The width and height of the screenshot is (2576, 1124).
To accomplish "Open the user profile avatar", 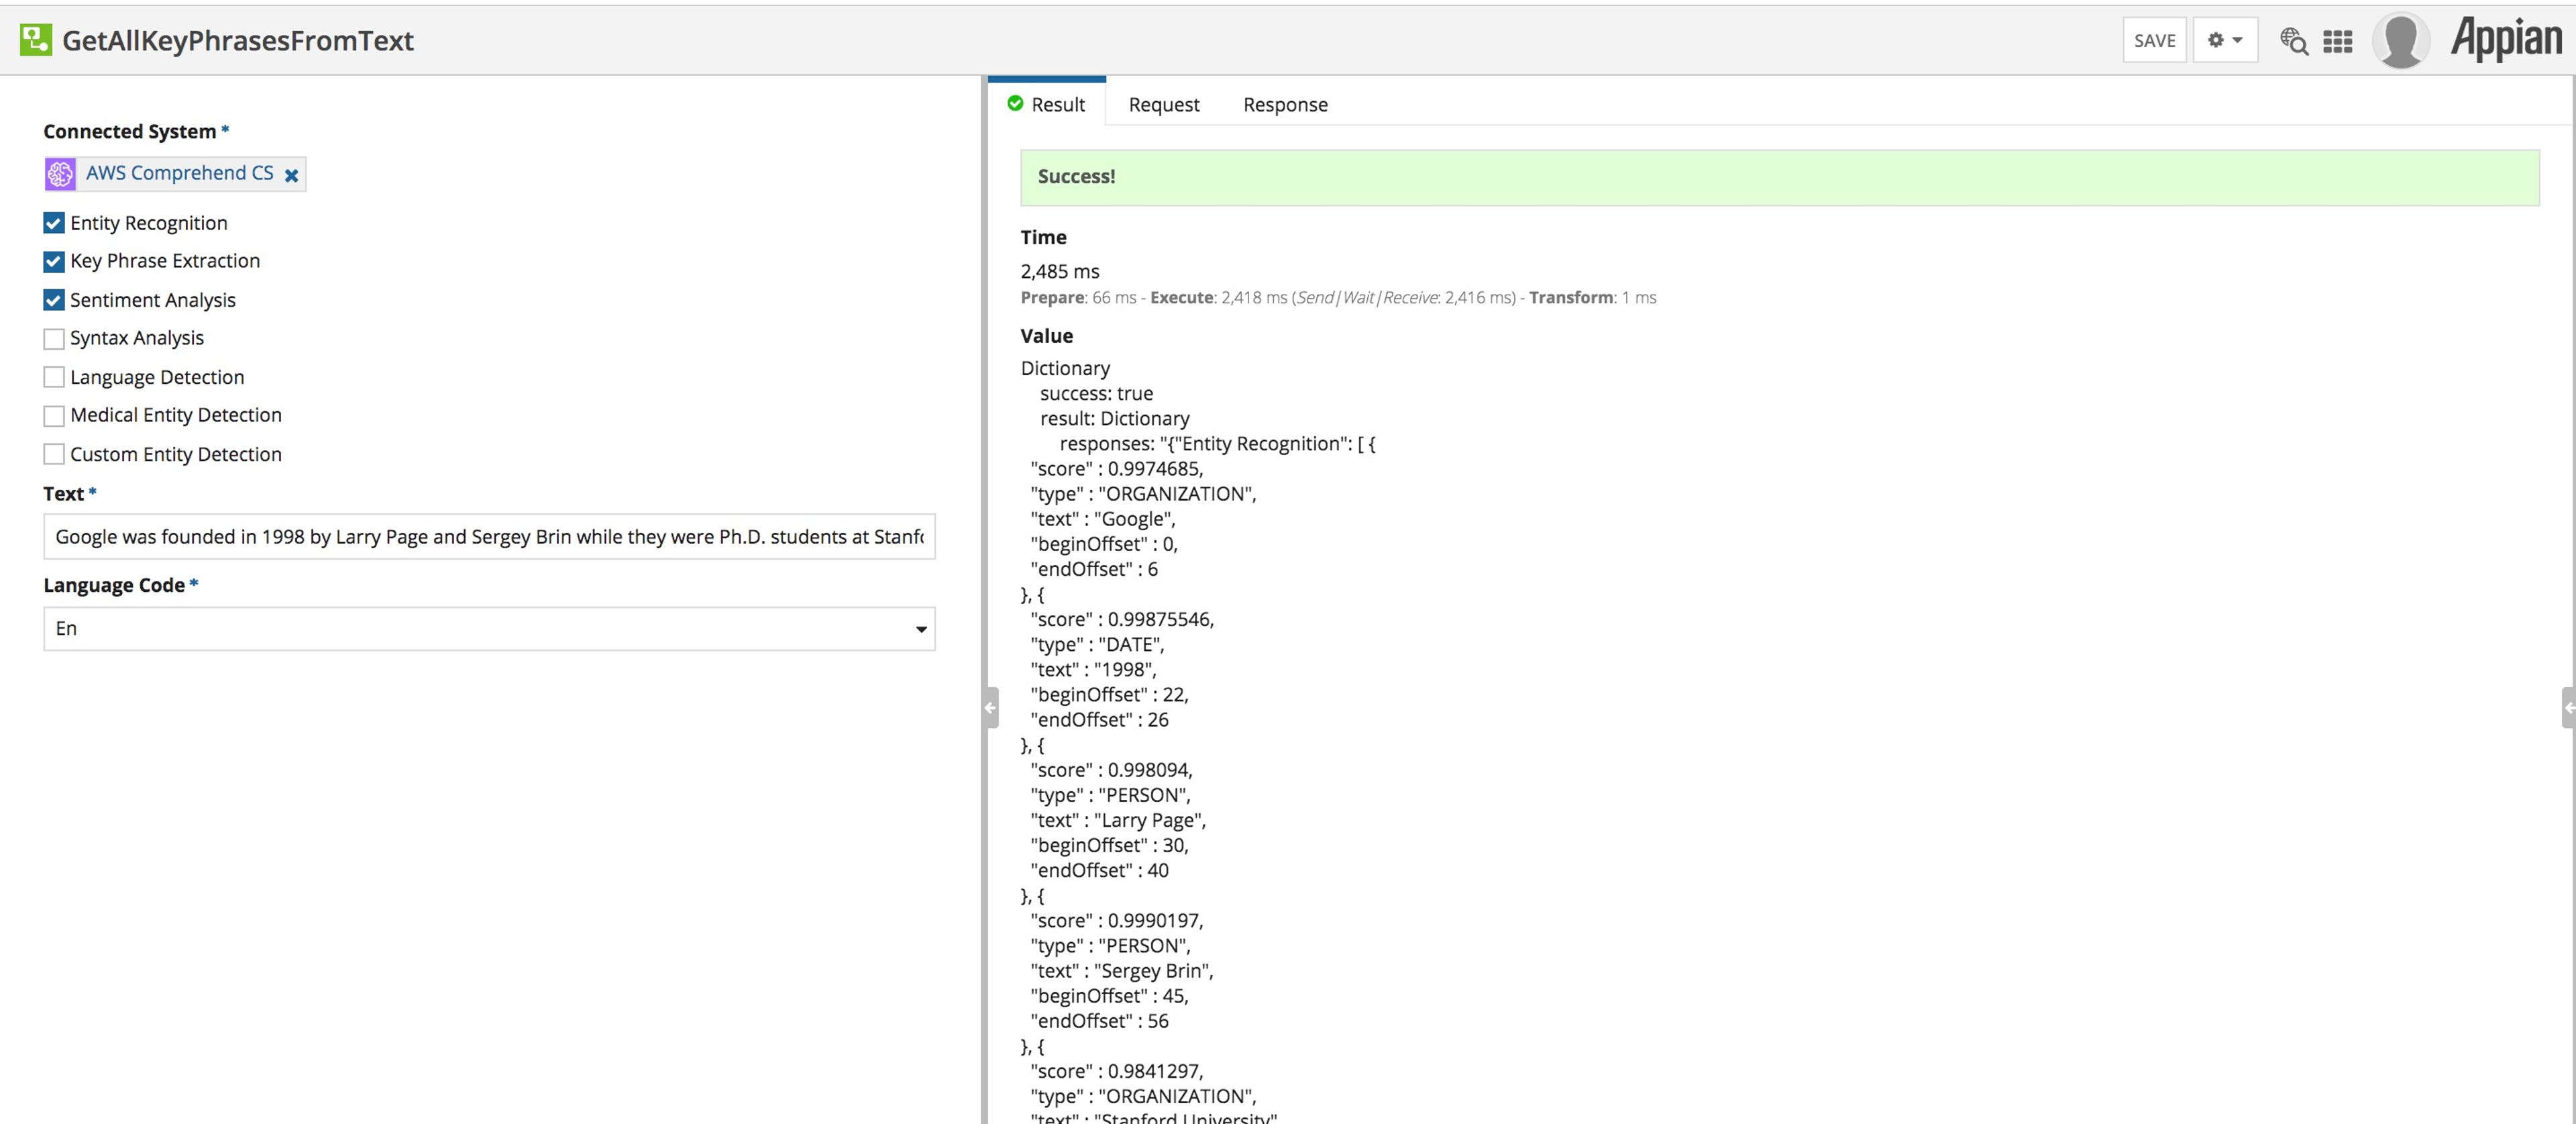I will click(x=2400, y=40).
